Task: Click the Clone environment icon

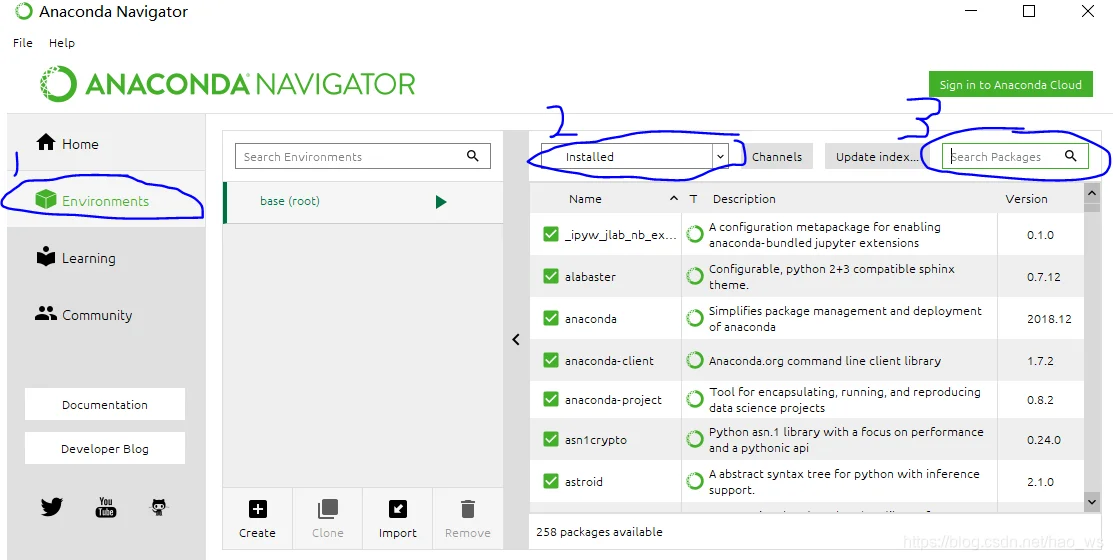Action: click(x=327, y=509)
